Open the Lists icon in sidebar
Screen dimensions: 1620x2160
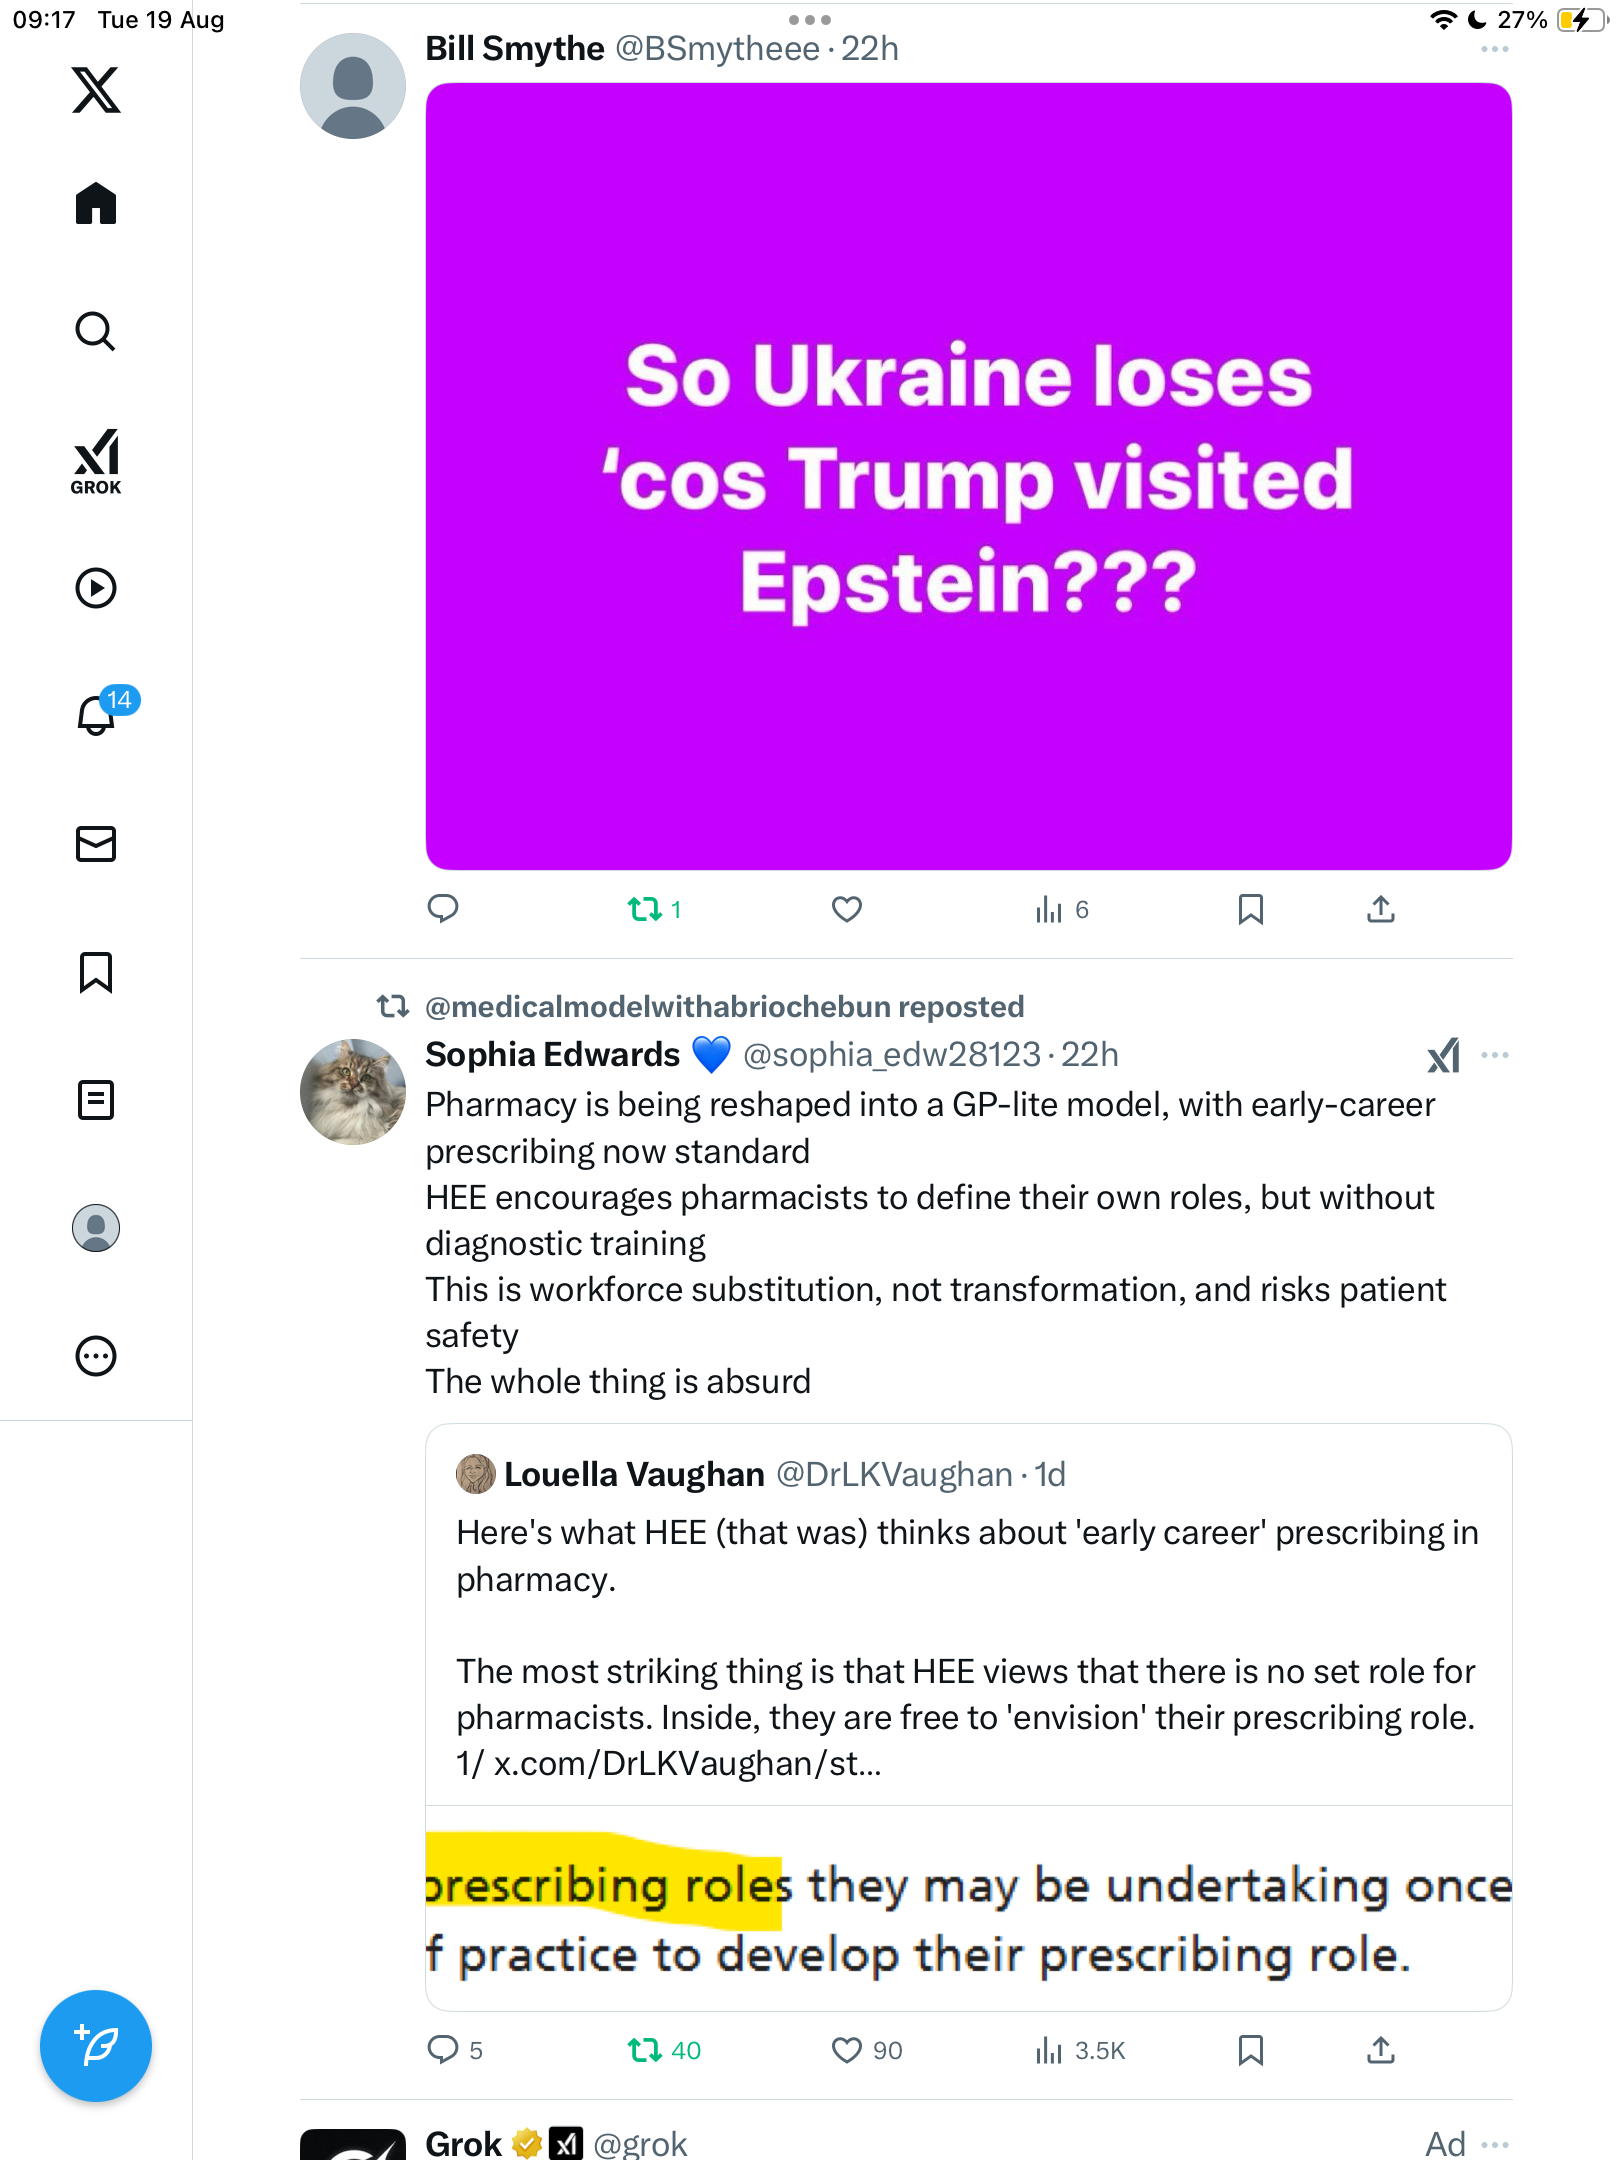click(x=96, y=1100)
